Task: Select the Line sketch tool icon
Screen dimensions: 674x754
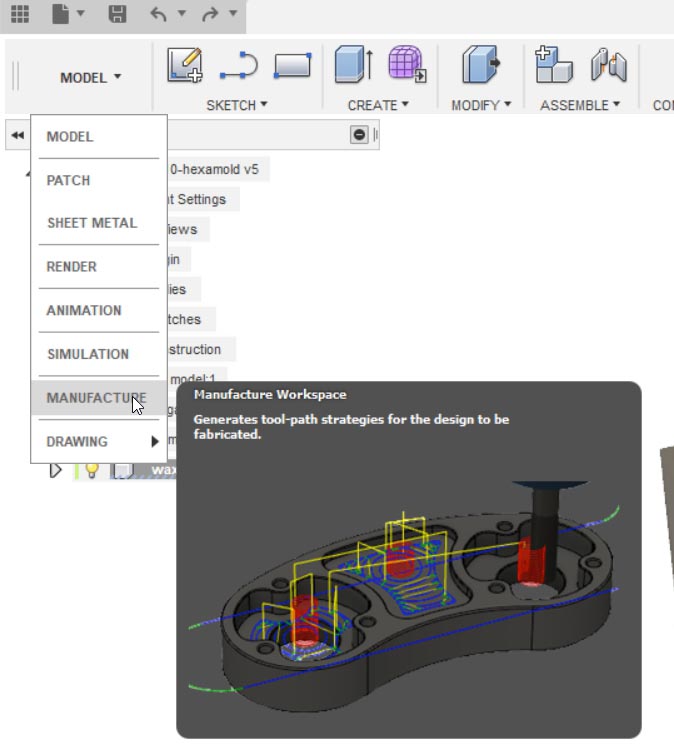Action: click(239, 65)
